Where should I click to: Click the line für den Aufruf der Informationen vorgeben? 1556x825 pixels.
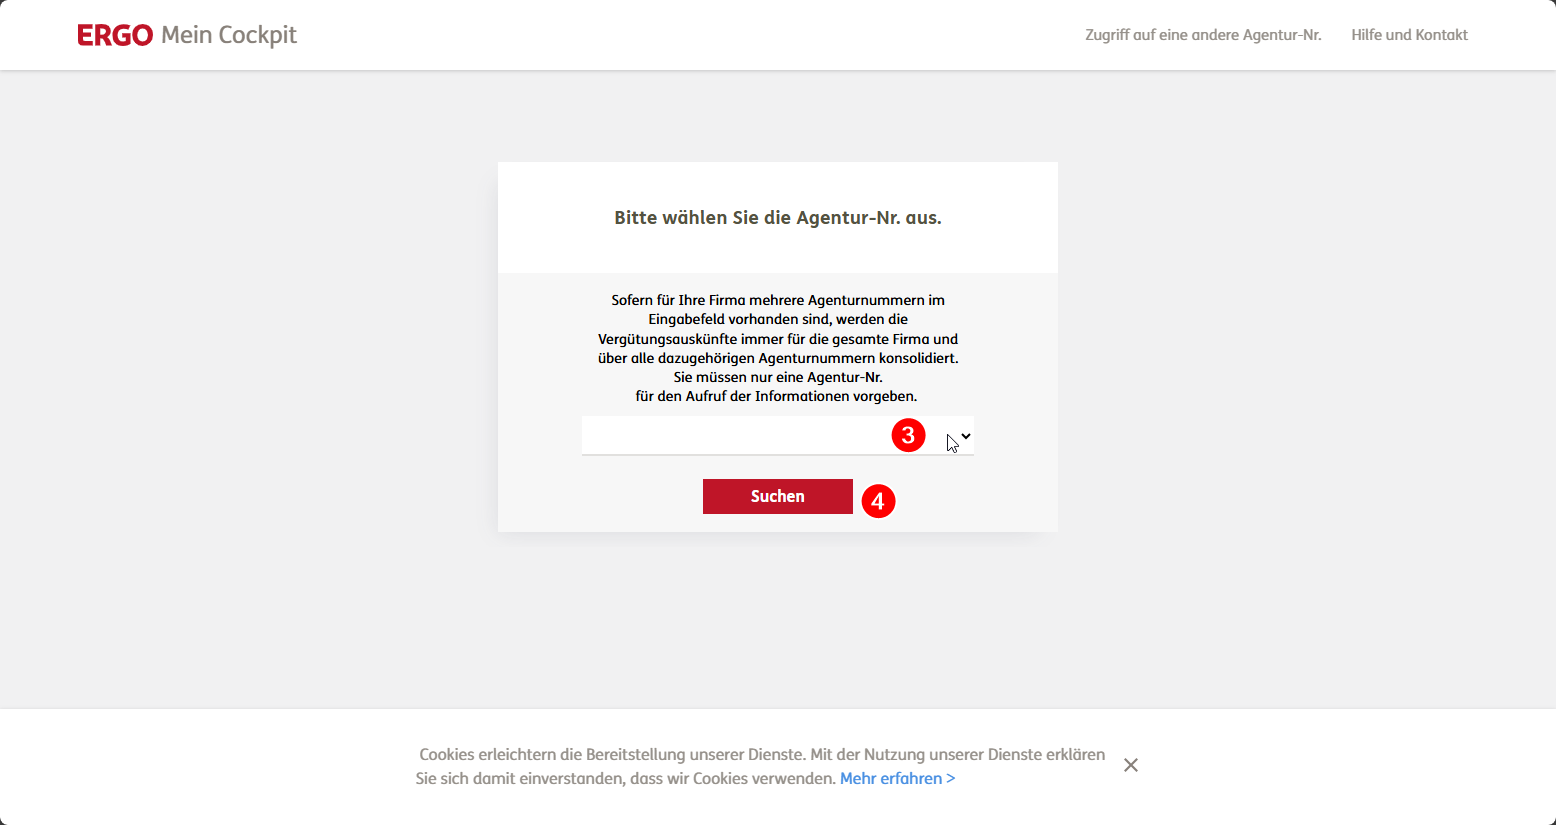[776, 396]
